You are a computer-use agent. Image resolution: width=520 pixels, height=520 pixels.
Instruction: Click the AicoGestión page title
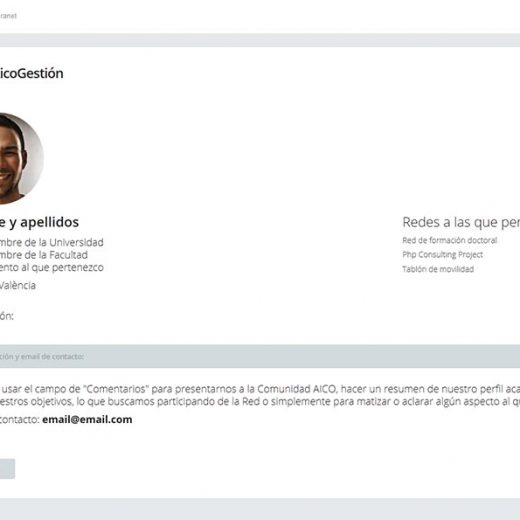(31, 73)
